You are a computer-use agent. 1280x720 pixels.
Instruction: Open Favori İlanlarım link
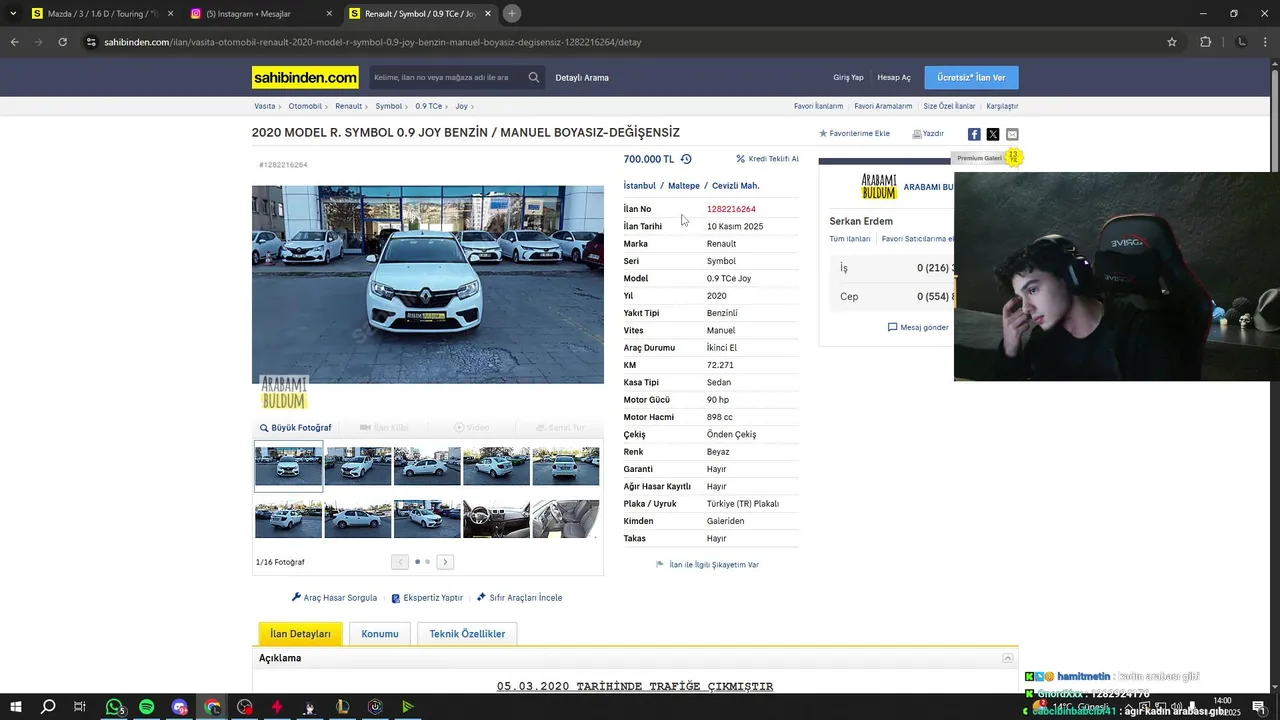coord(818,106)
